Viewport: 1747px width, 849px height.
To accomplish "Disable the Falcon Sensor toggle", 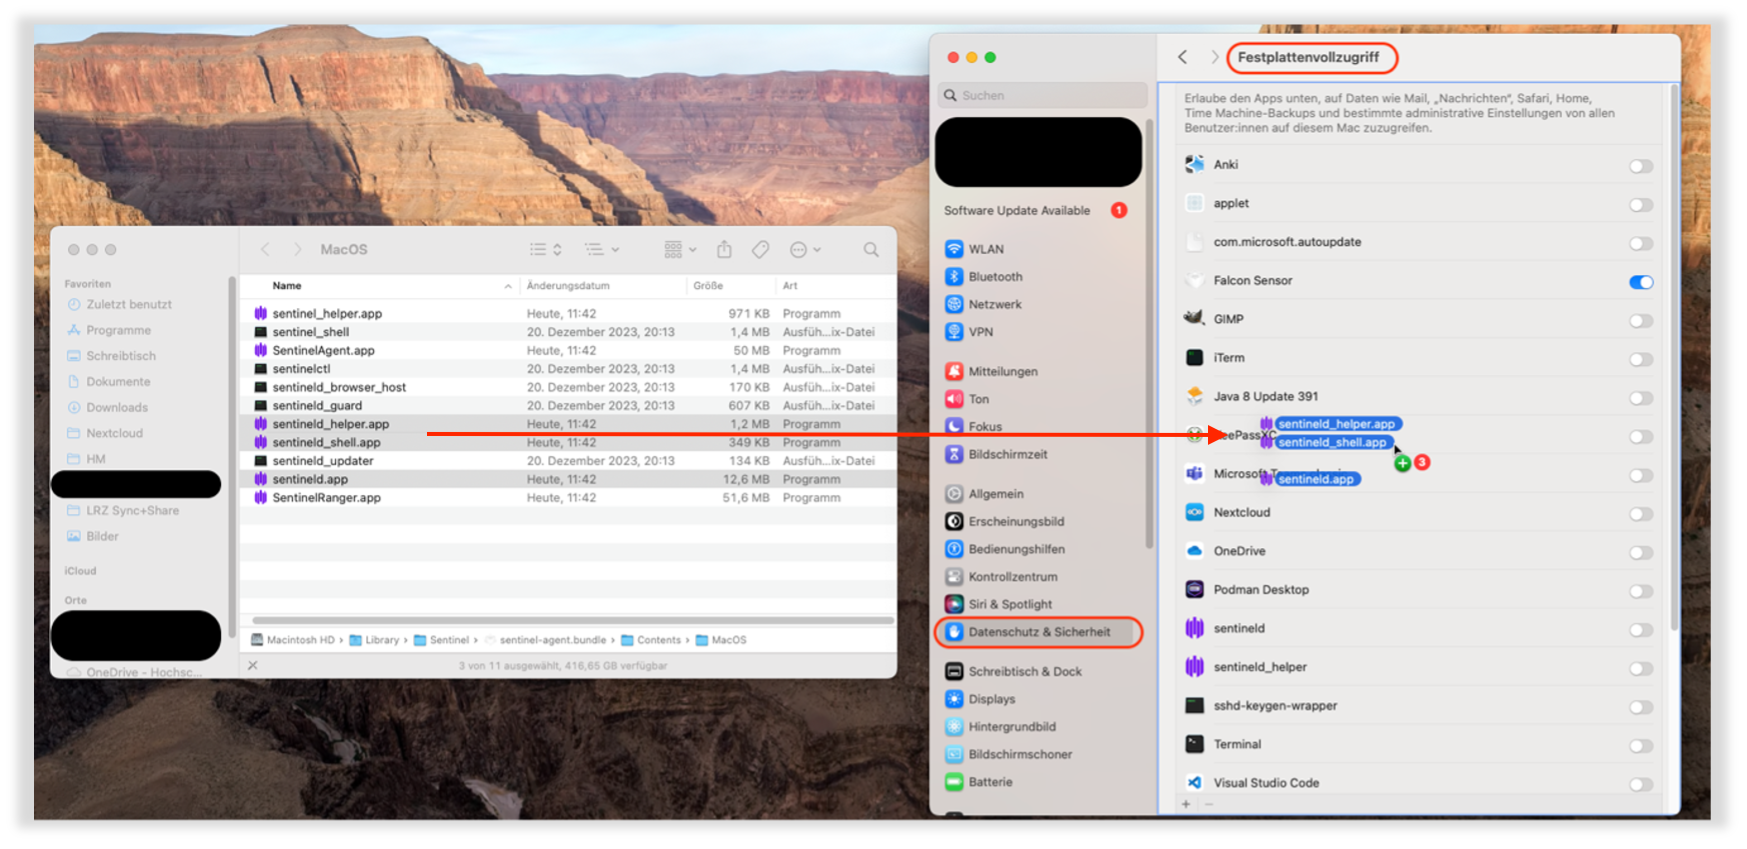I will click(x=1640, y=282).
